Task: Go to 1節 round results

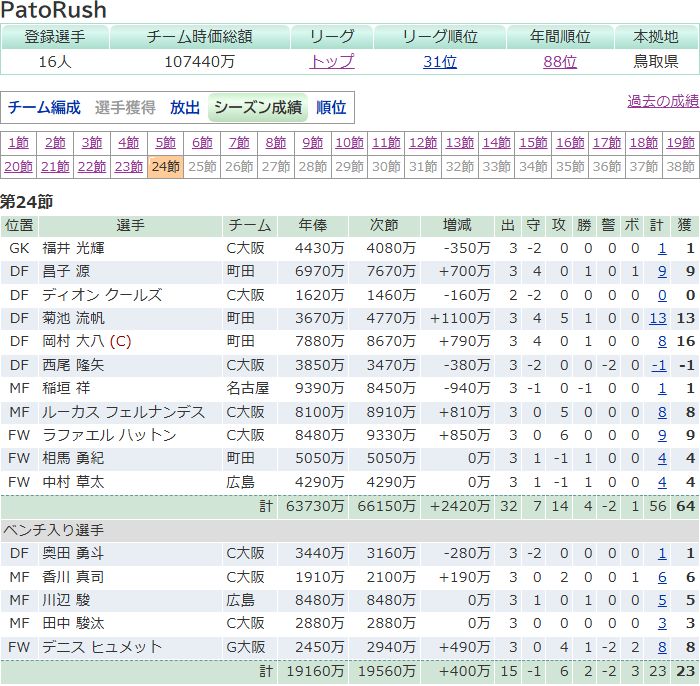Action: click(18, 143)
